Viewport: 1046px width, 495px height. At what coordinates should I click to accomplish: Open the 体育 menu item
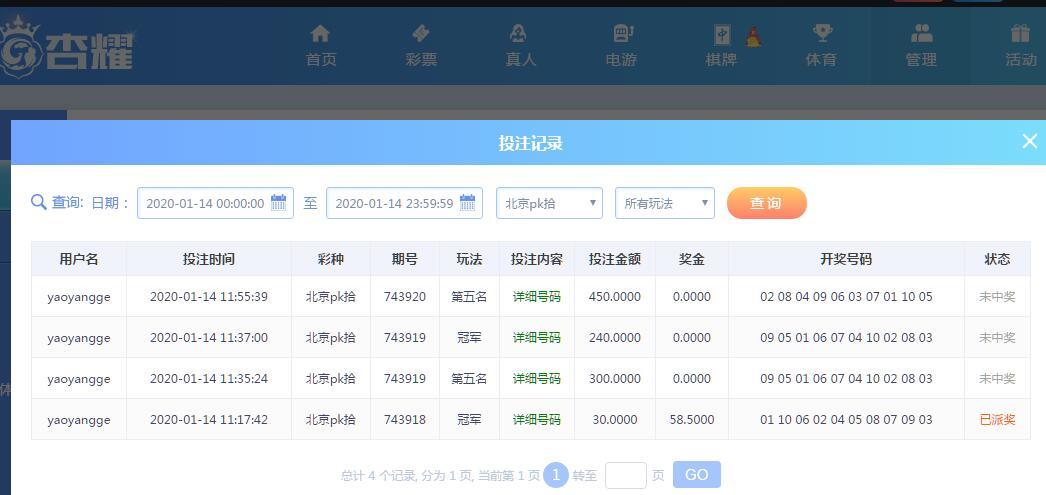tap(821, 59)
